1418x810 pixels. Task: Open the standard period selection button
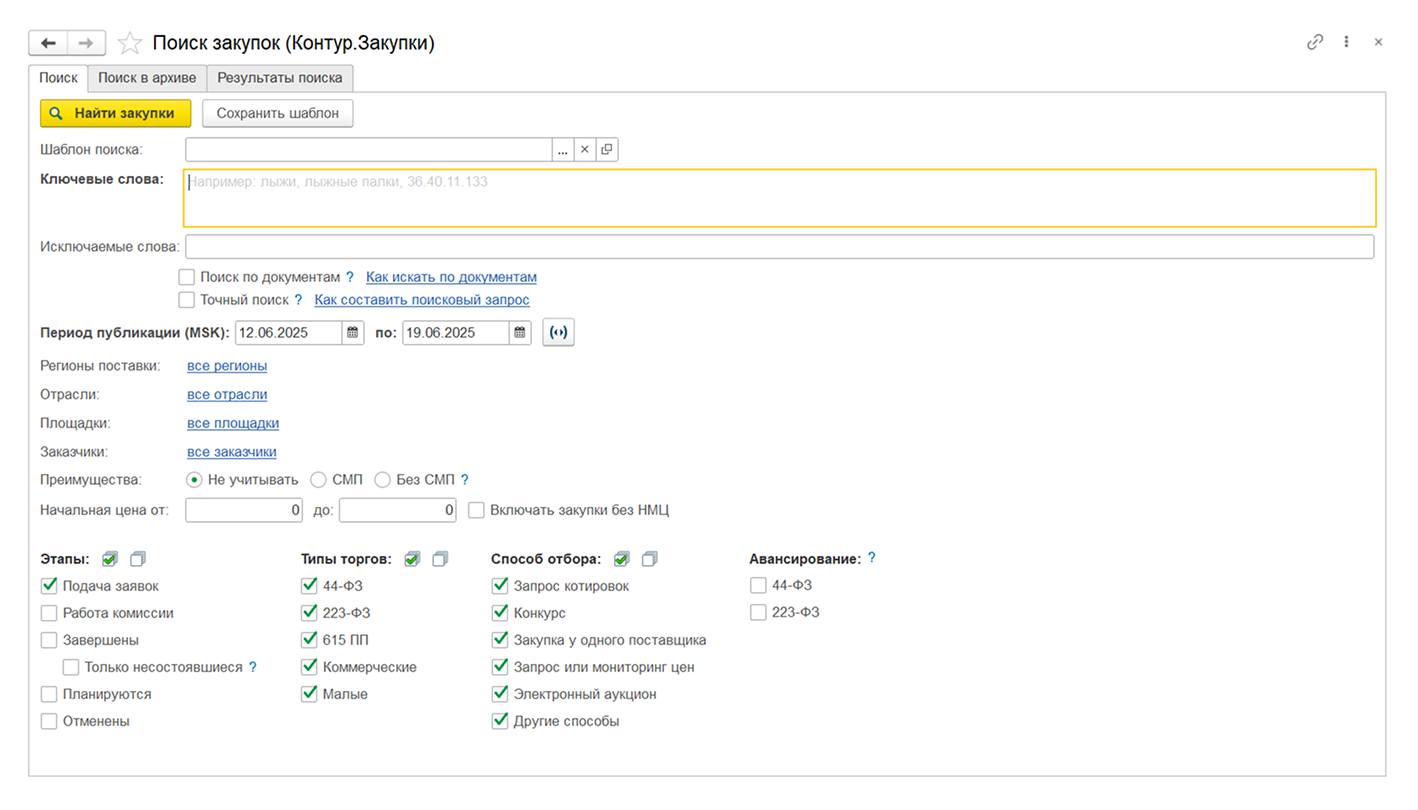(x=559, y=333)
